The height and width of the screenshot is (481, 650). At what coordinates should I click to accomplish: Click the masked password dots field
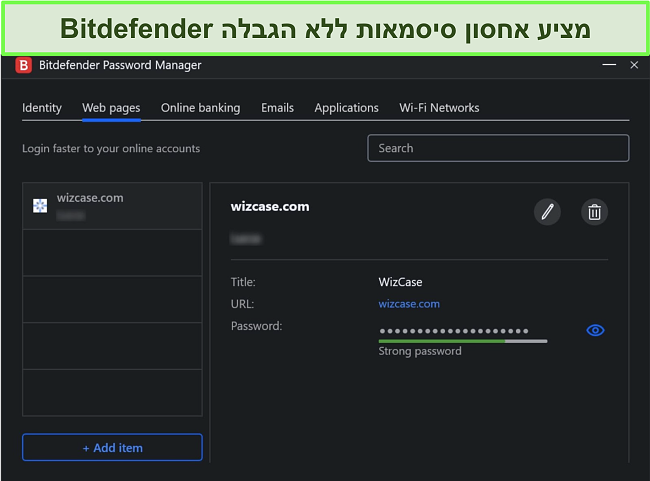454,331
